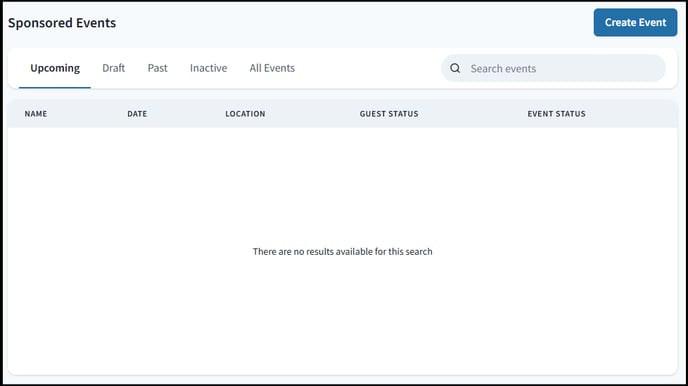
Task: Open the Draft tab
Action: (114, 68)
